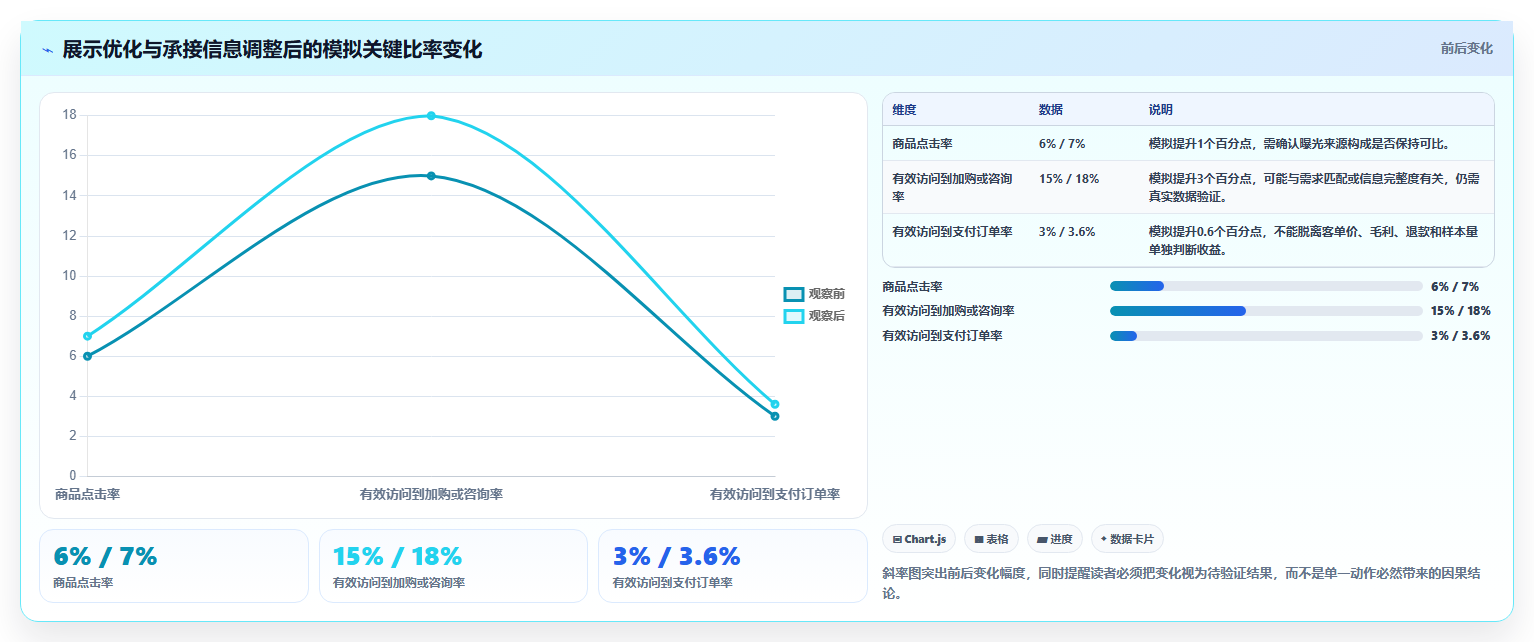Click the 15% / 18% progress value
This screenshot has width=1534, height=642.
coord(1461,311)
